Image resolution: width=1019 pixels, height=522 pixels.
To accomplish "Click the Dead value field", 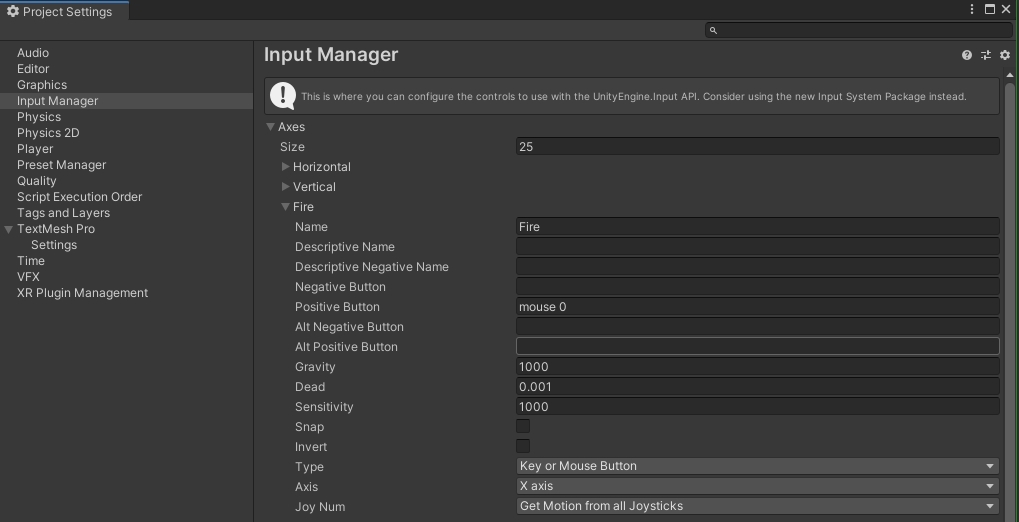I will point(758,387).
